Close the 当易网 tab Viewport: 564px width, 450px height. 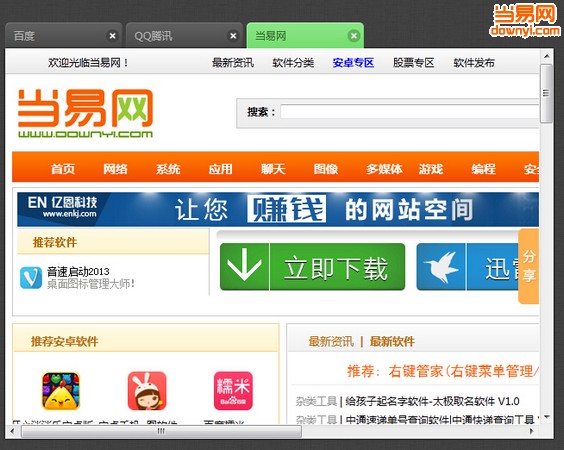coord(354,36)
